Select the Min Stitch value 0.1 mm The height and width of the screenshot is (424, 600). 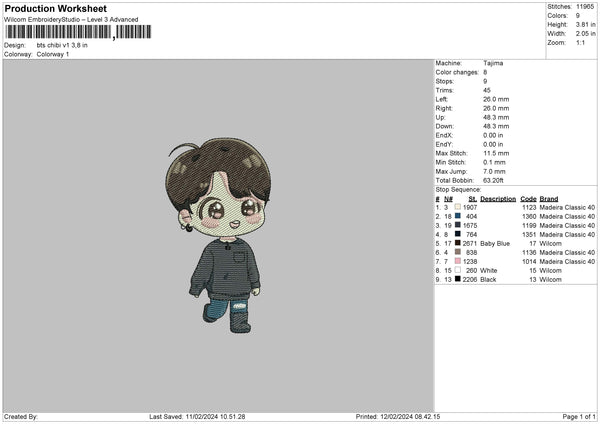click(x=494, y=162)
